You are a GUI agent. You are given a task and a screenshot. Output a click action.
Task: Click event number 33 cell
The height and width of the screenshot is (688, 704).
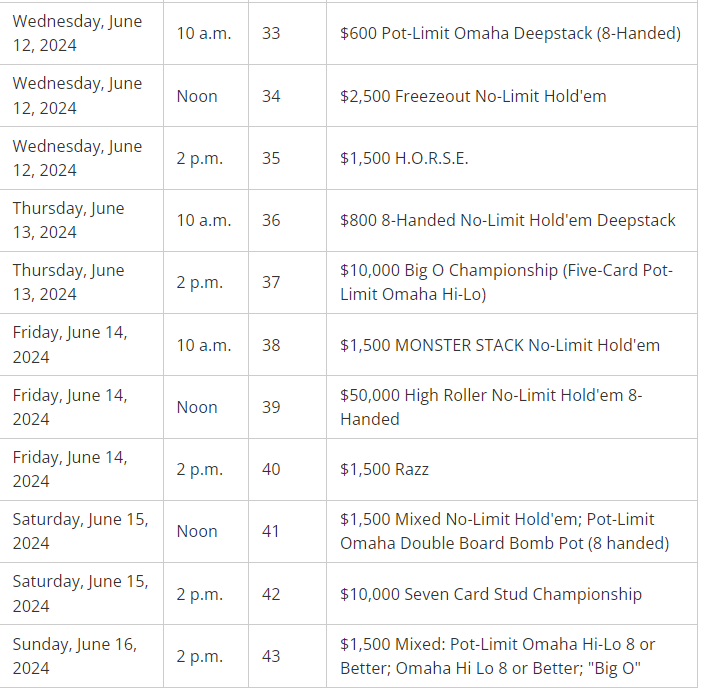pyautogui.click(x=271, y=33)
